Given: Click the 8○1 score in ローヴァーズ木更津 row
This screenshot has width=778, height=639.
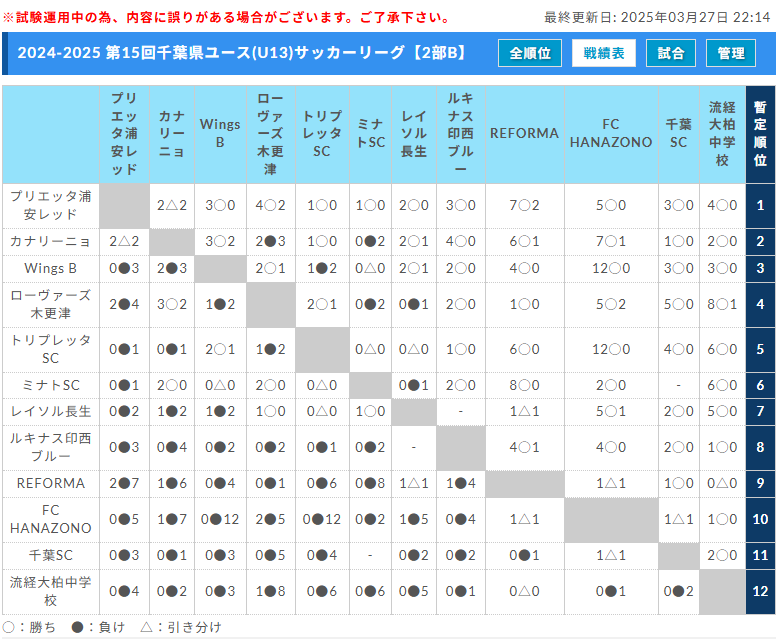Looking at the screenshot, I should [x=722, y=305].
